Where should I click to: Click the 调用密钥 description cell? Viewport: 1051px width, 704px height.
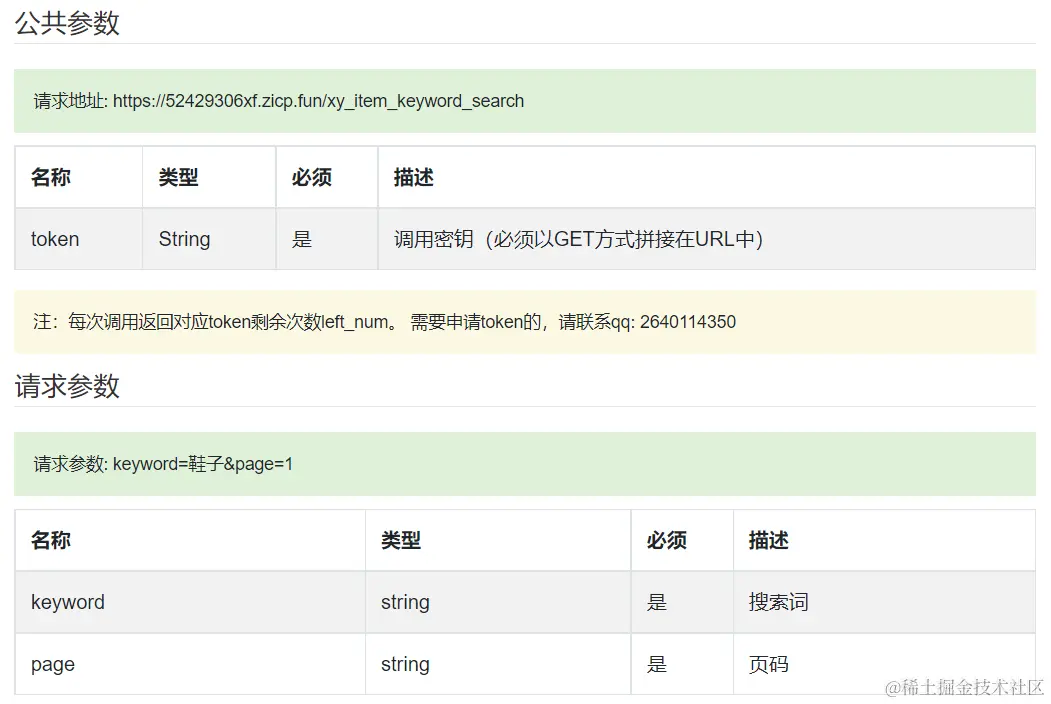[706, 239]
